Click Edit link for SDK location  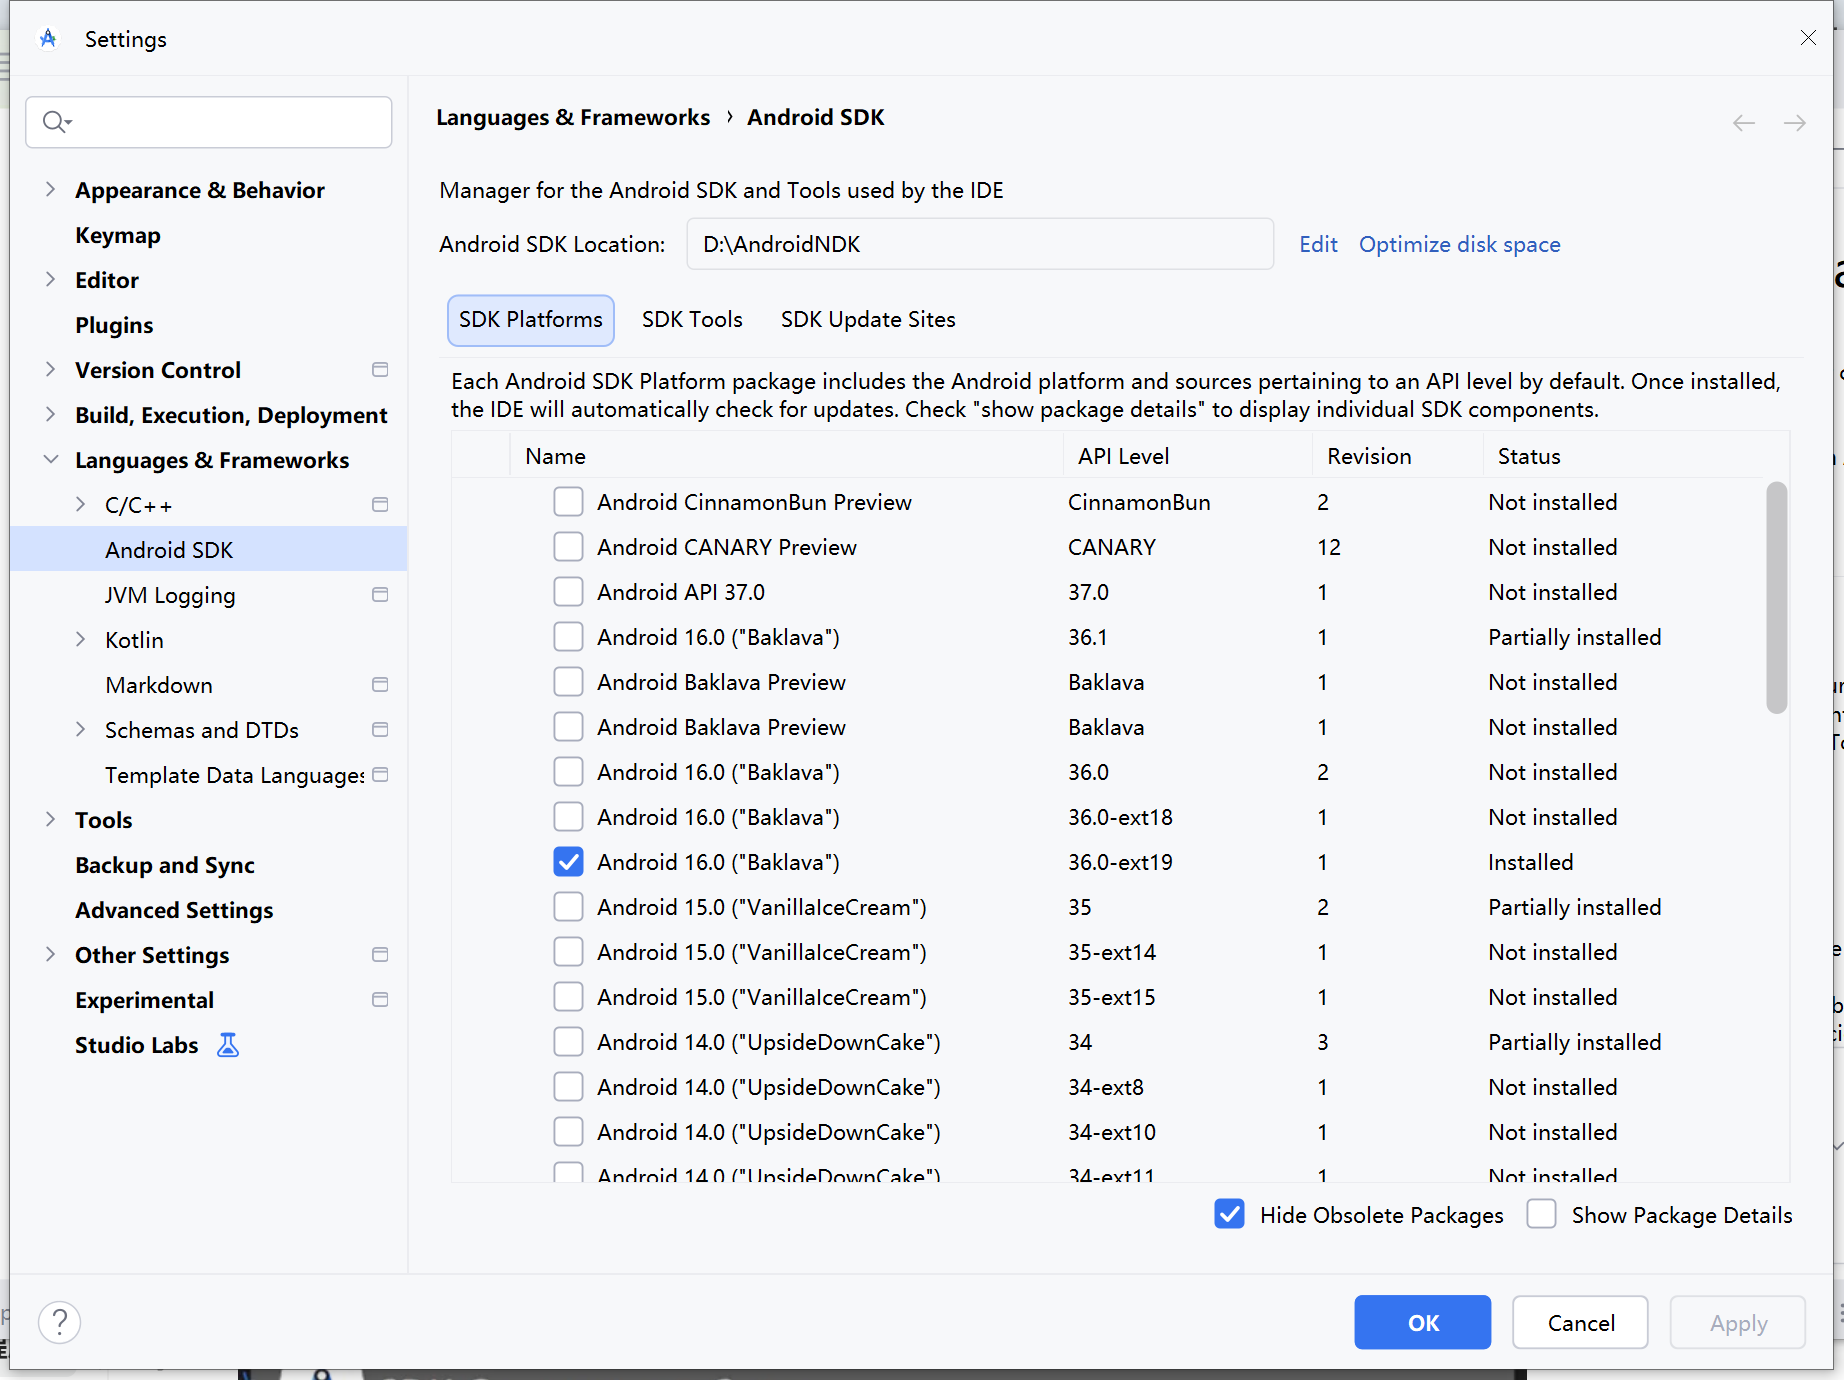[1318, 245]
